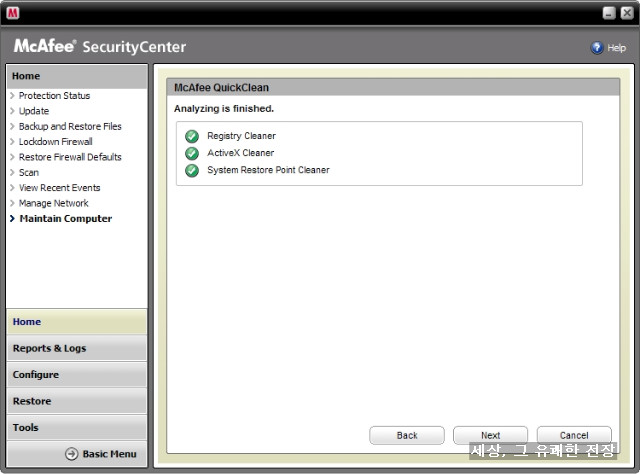Viewport: 640px width, 474px height.
Task: Click the ActiveX Cleaner label
Action: 240,153
